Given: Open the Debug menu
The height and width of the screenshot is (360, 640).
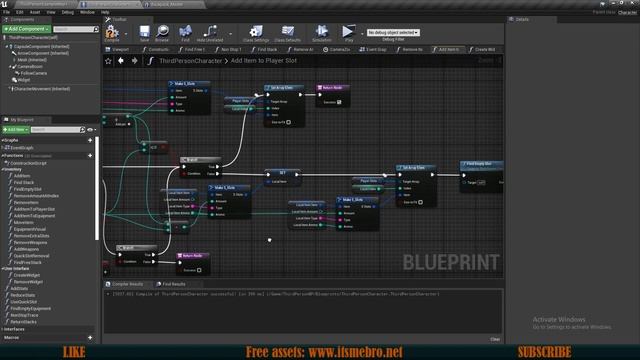Looking at the screenshot, I should (x=68, y=13).
